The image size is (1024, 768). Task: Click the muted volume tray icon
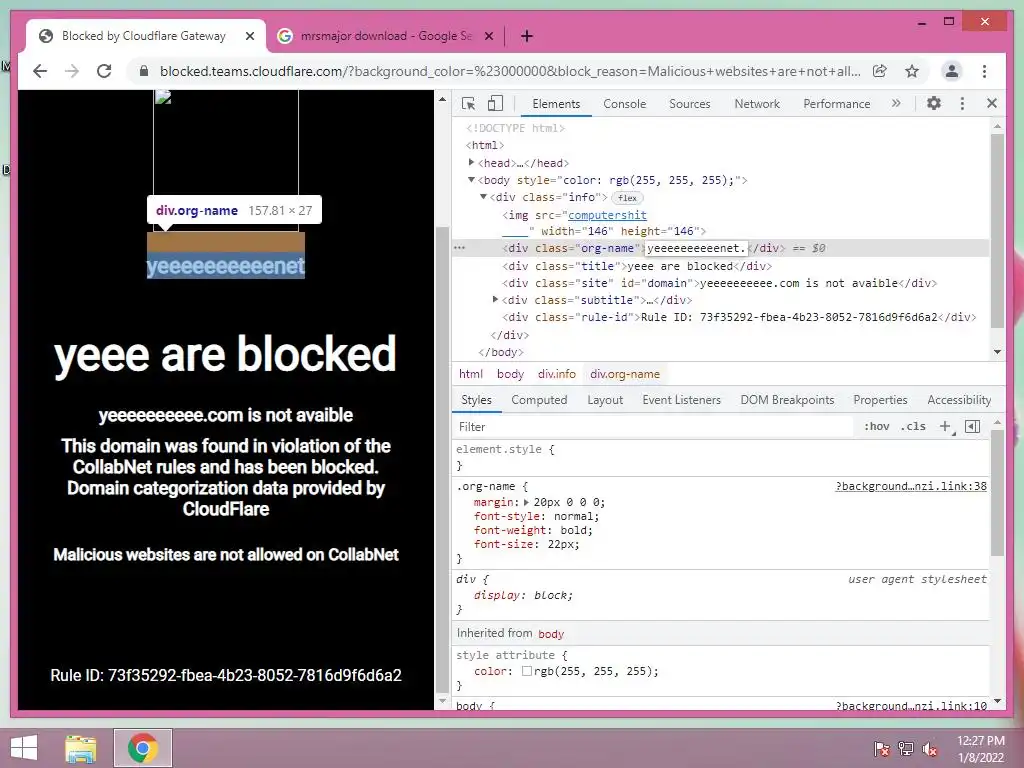tap(930, 748)
